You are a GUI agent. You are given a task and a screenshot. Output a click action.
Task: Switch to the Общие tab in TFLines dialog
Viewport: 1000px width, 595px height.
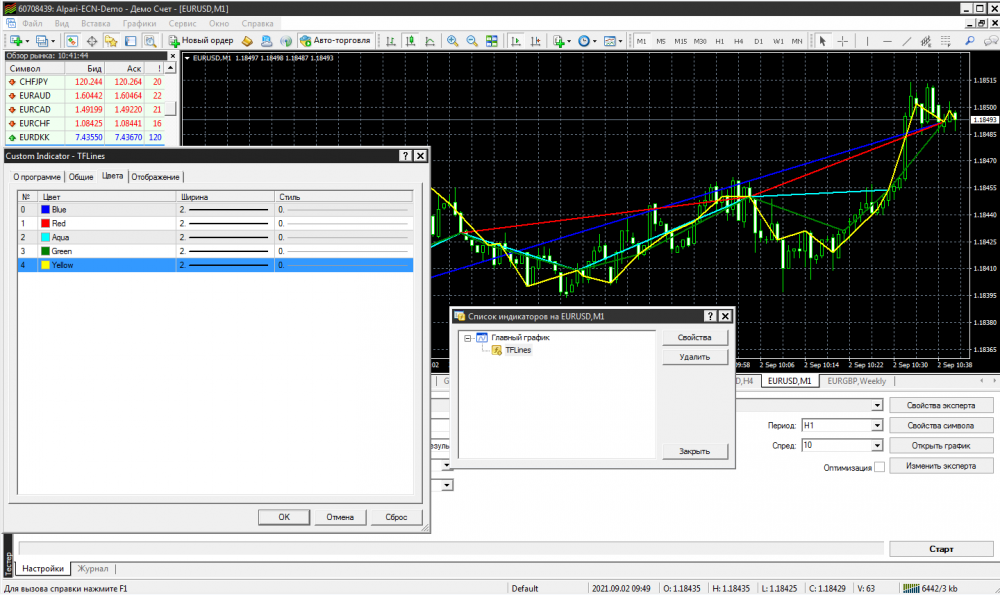coord(81,177)
